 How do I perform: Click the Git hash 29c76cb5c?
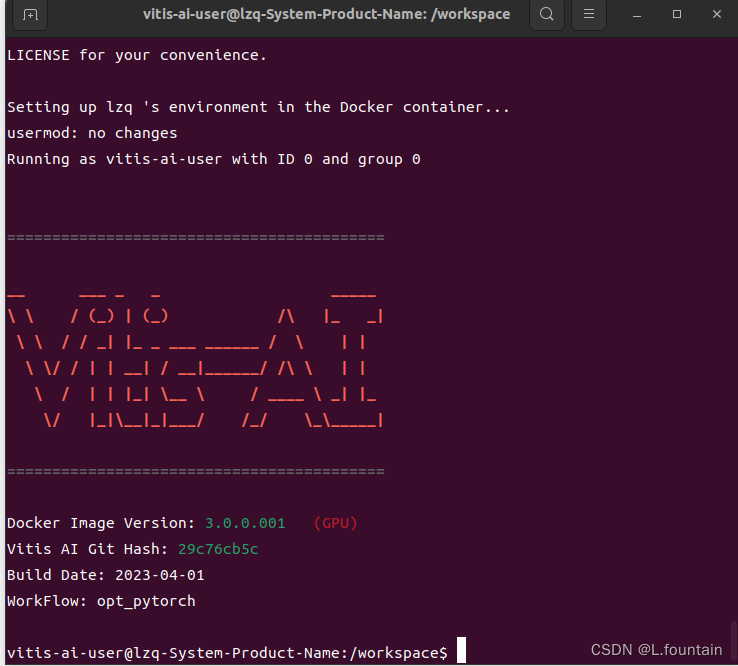click(218, 549)
